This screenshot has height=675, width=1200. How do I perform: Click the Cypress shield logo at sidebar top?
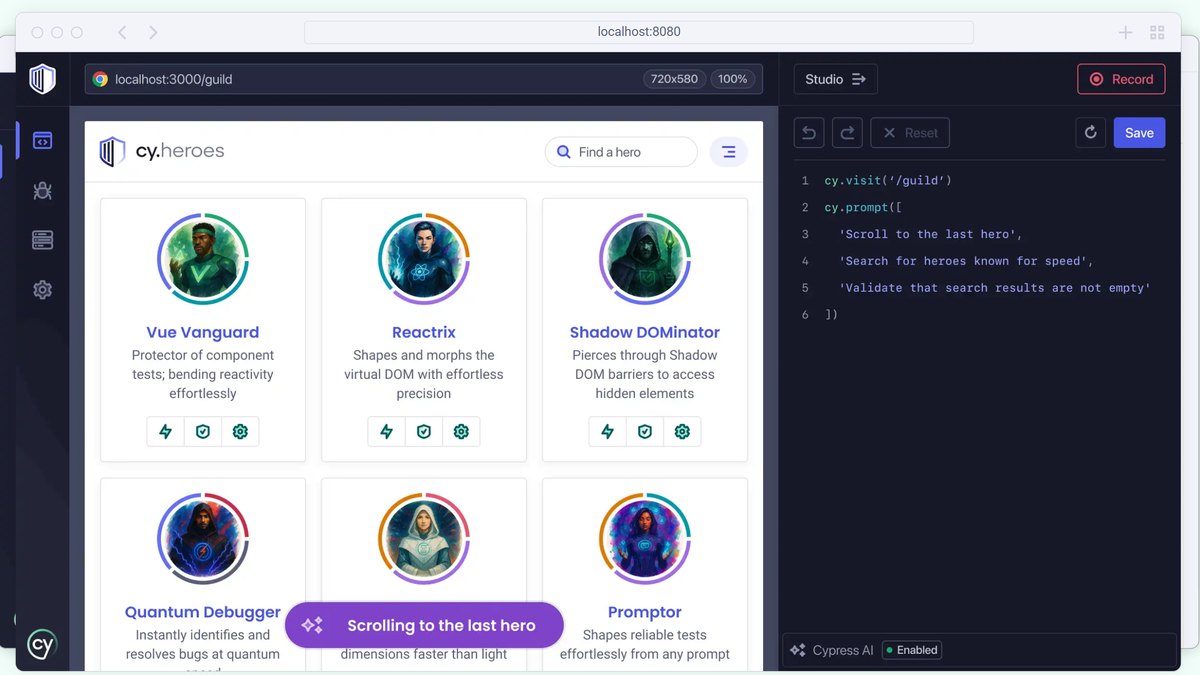[42, 79]
